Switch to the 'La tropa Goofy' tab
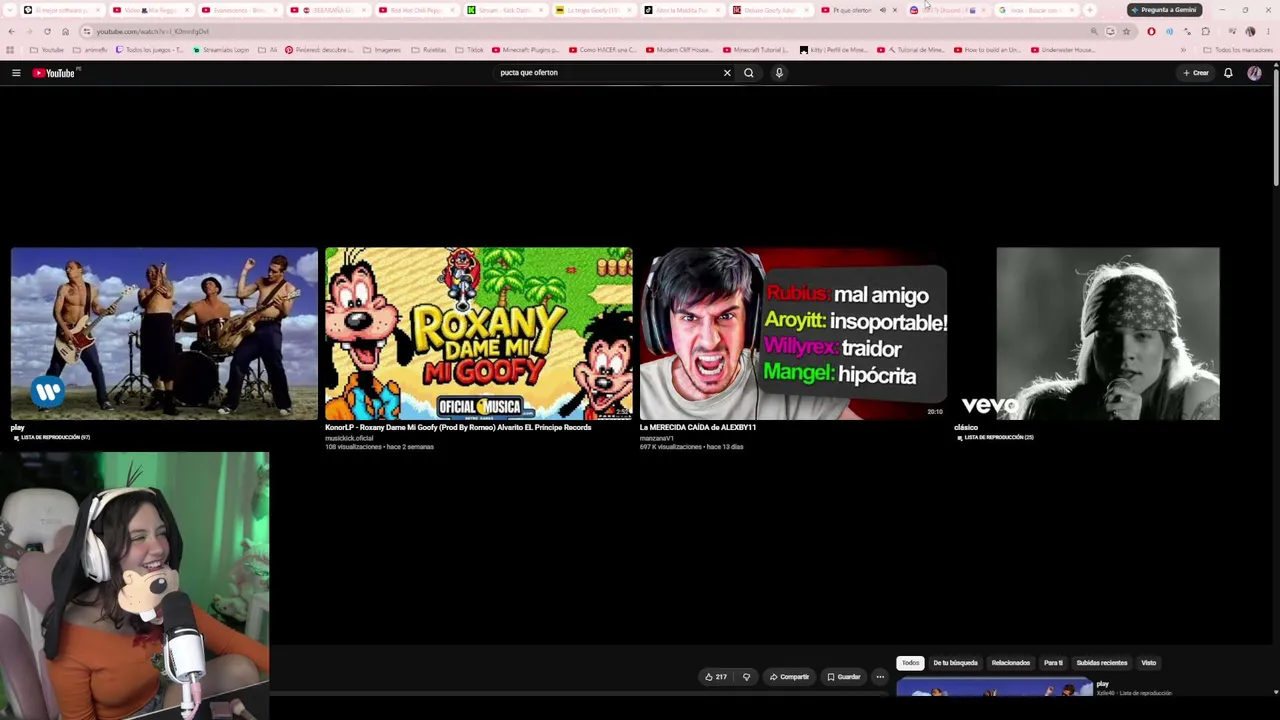This screenshot has width=1280, height=720. (x=593, y=10)
